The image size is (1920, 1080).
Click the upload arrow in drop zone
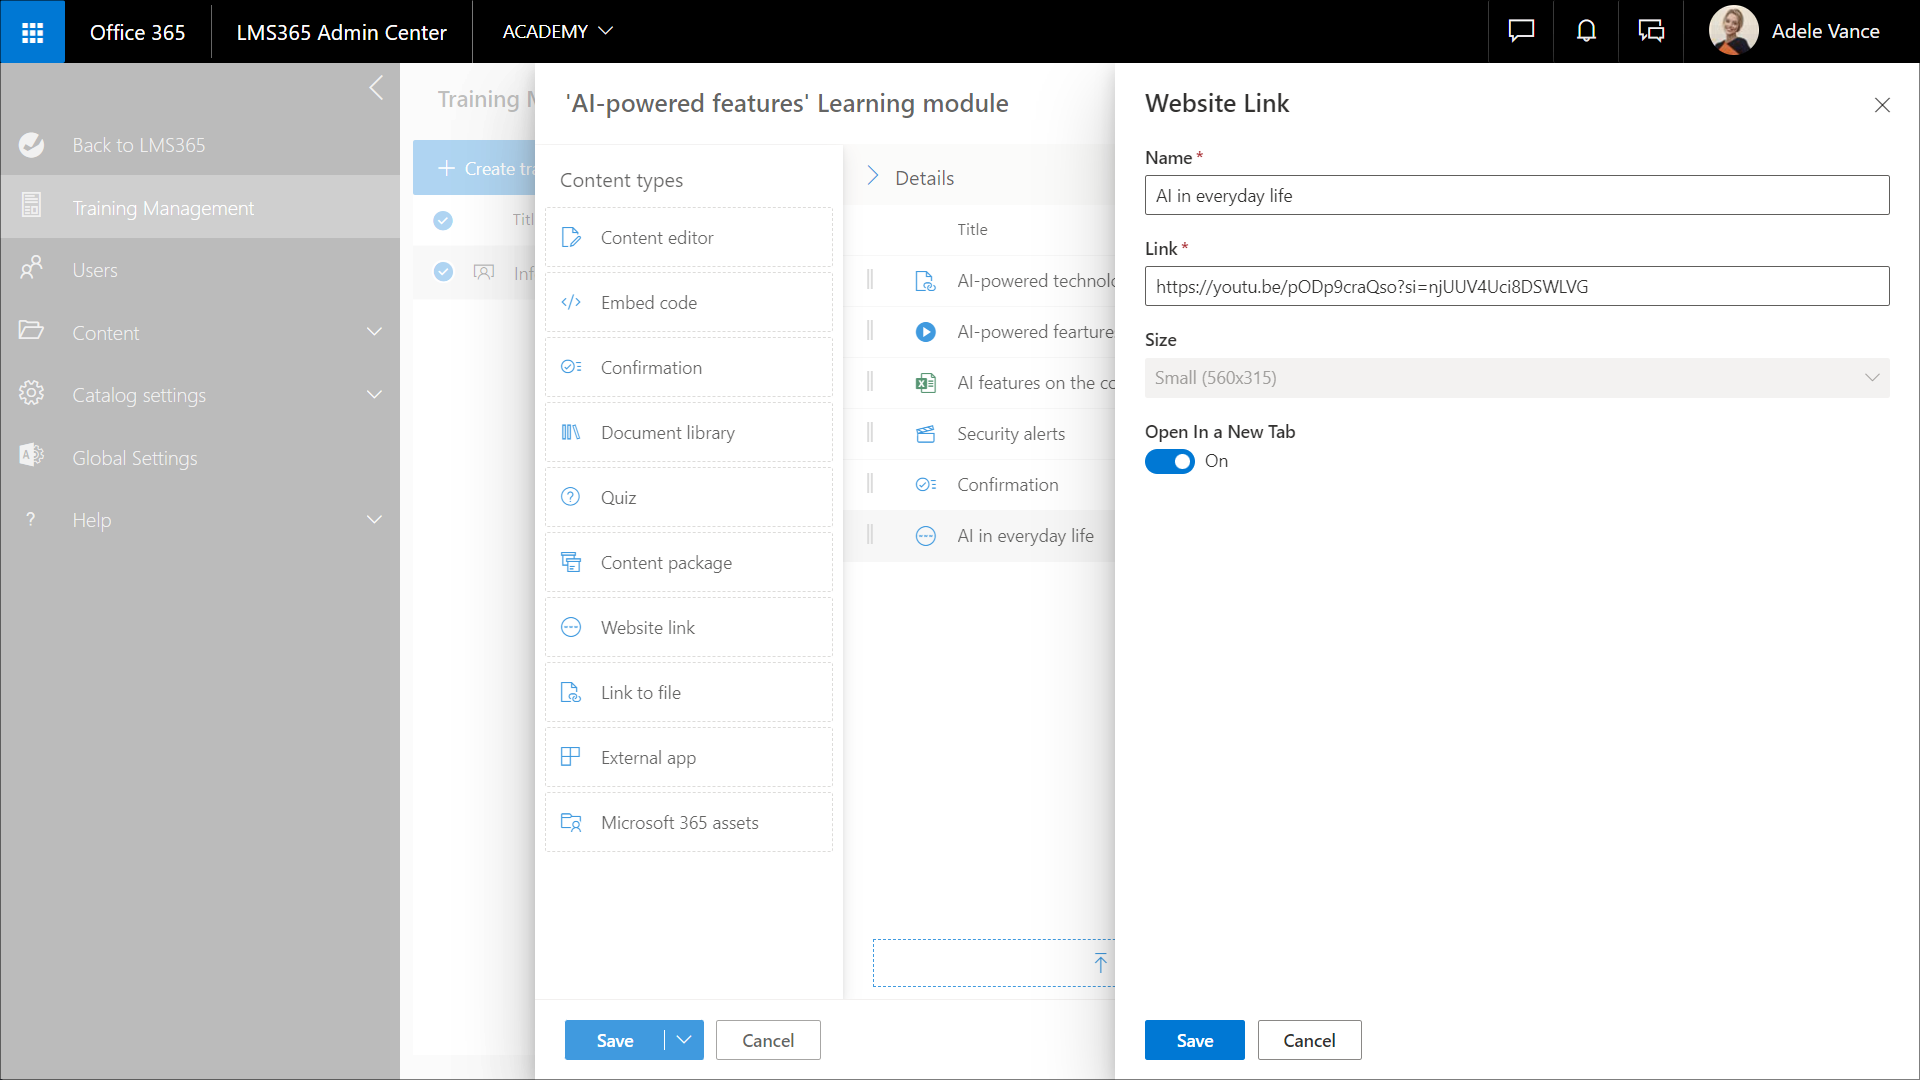1100,963
